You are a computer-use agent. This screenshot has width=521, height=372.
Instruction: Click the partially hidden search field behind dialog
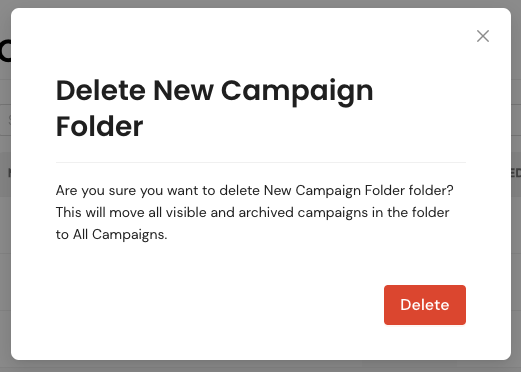pos(5,120)
